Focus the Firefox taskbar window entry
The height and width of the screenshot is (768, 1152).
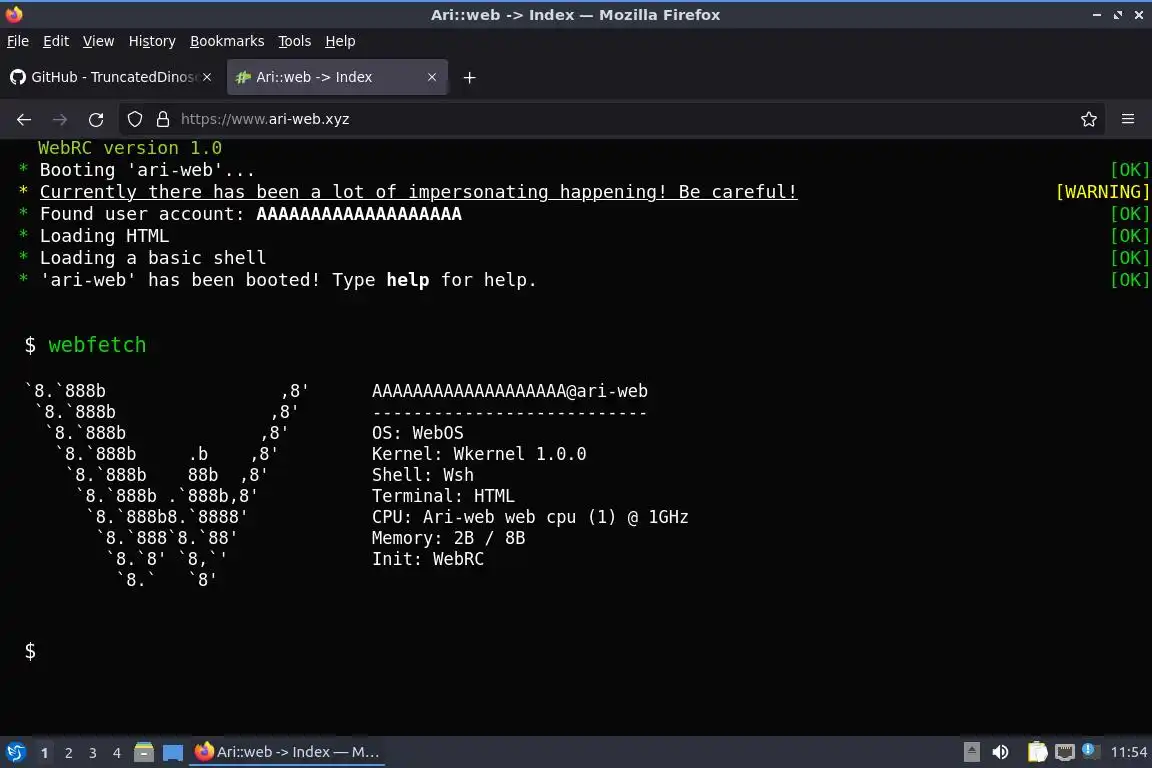point(287,752)
